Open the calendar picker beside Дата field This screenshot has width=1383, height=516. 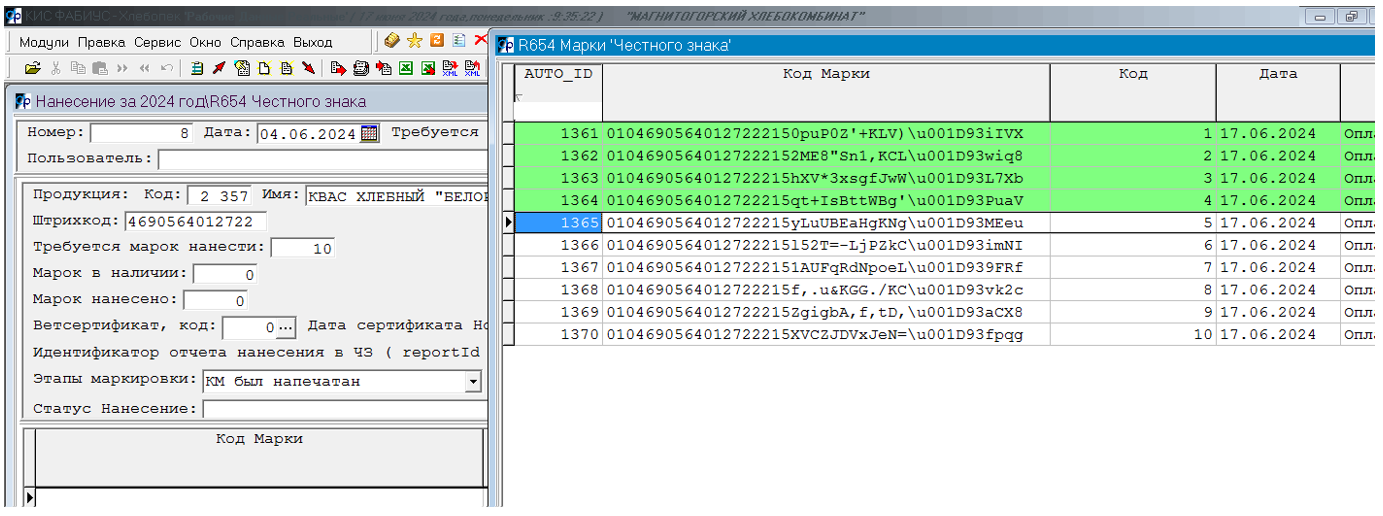tap(369, 133)
